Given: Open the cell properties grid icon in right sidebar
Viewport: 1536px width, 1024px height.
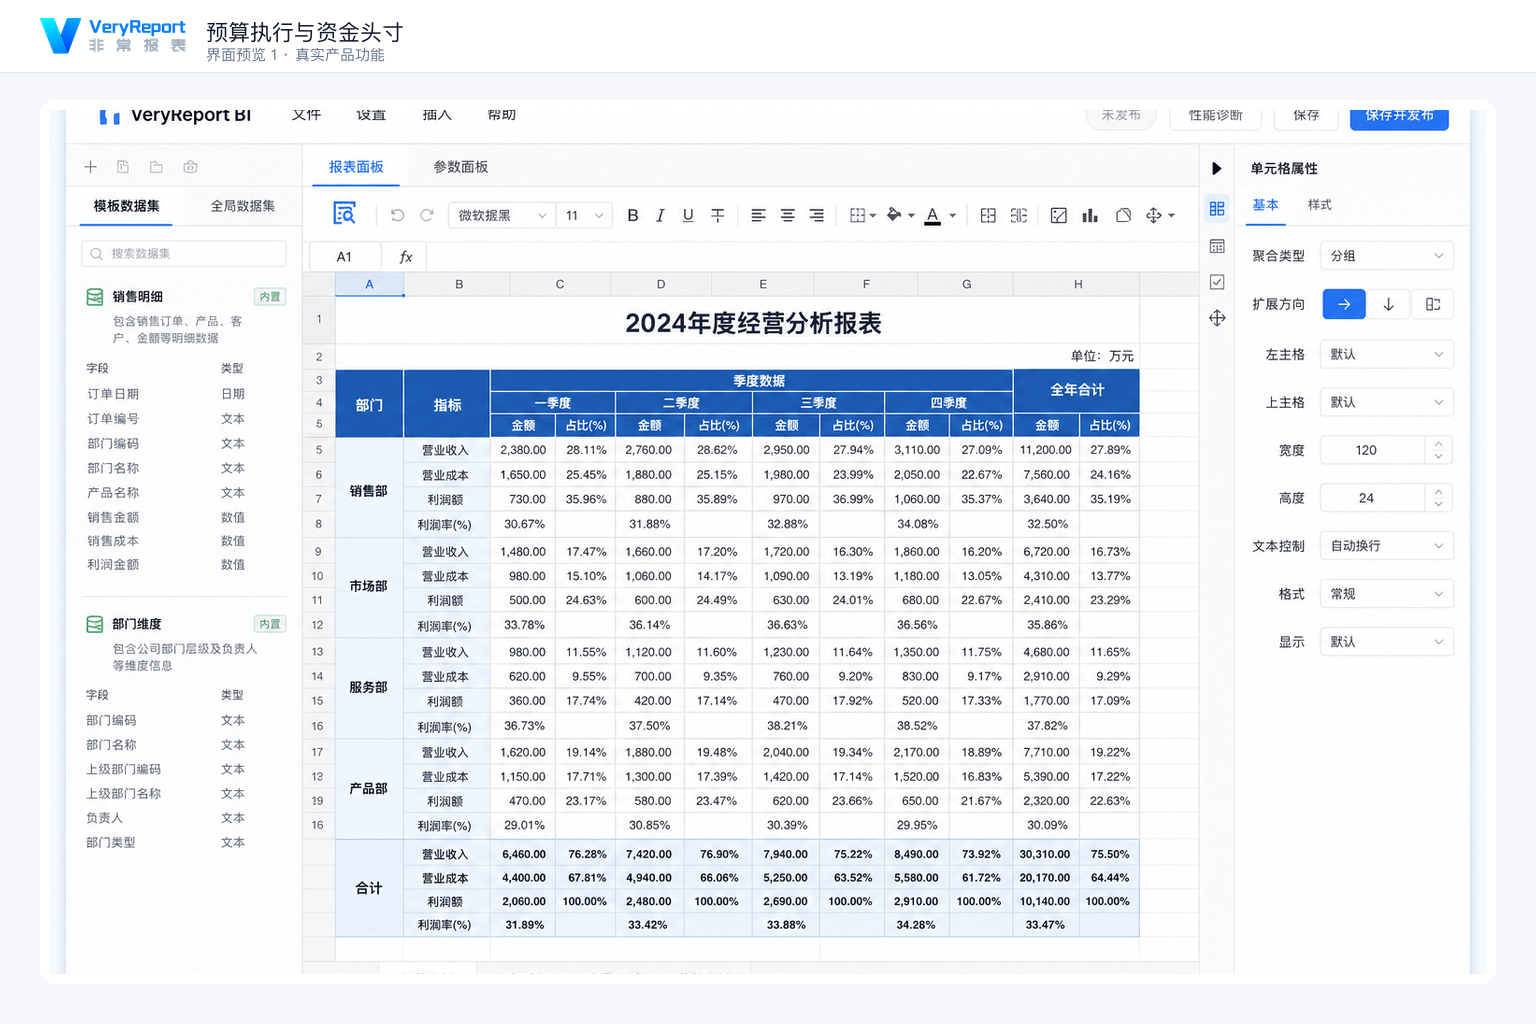Looking at the screenshot, I should 1217,208.
